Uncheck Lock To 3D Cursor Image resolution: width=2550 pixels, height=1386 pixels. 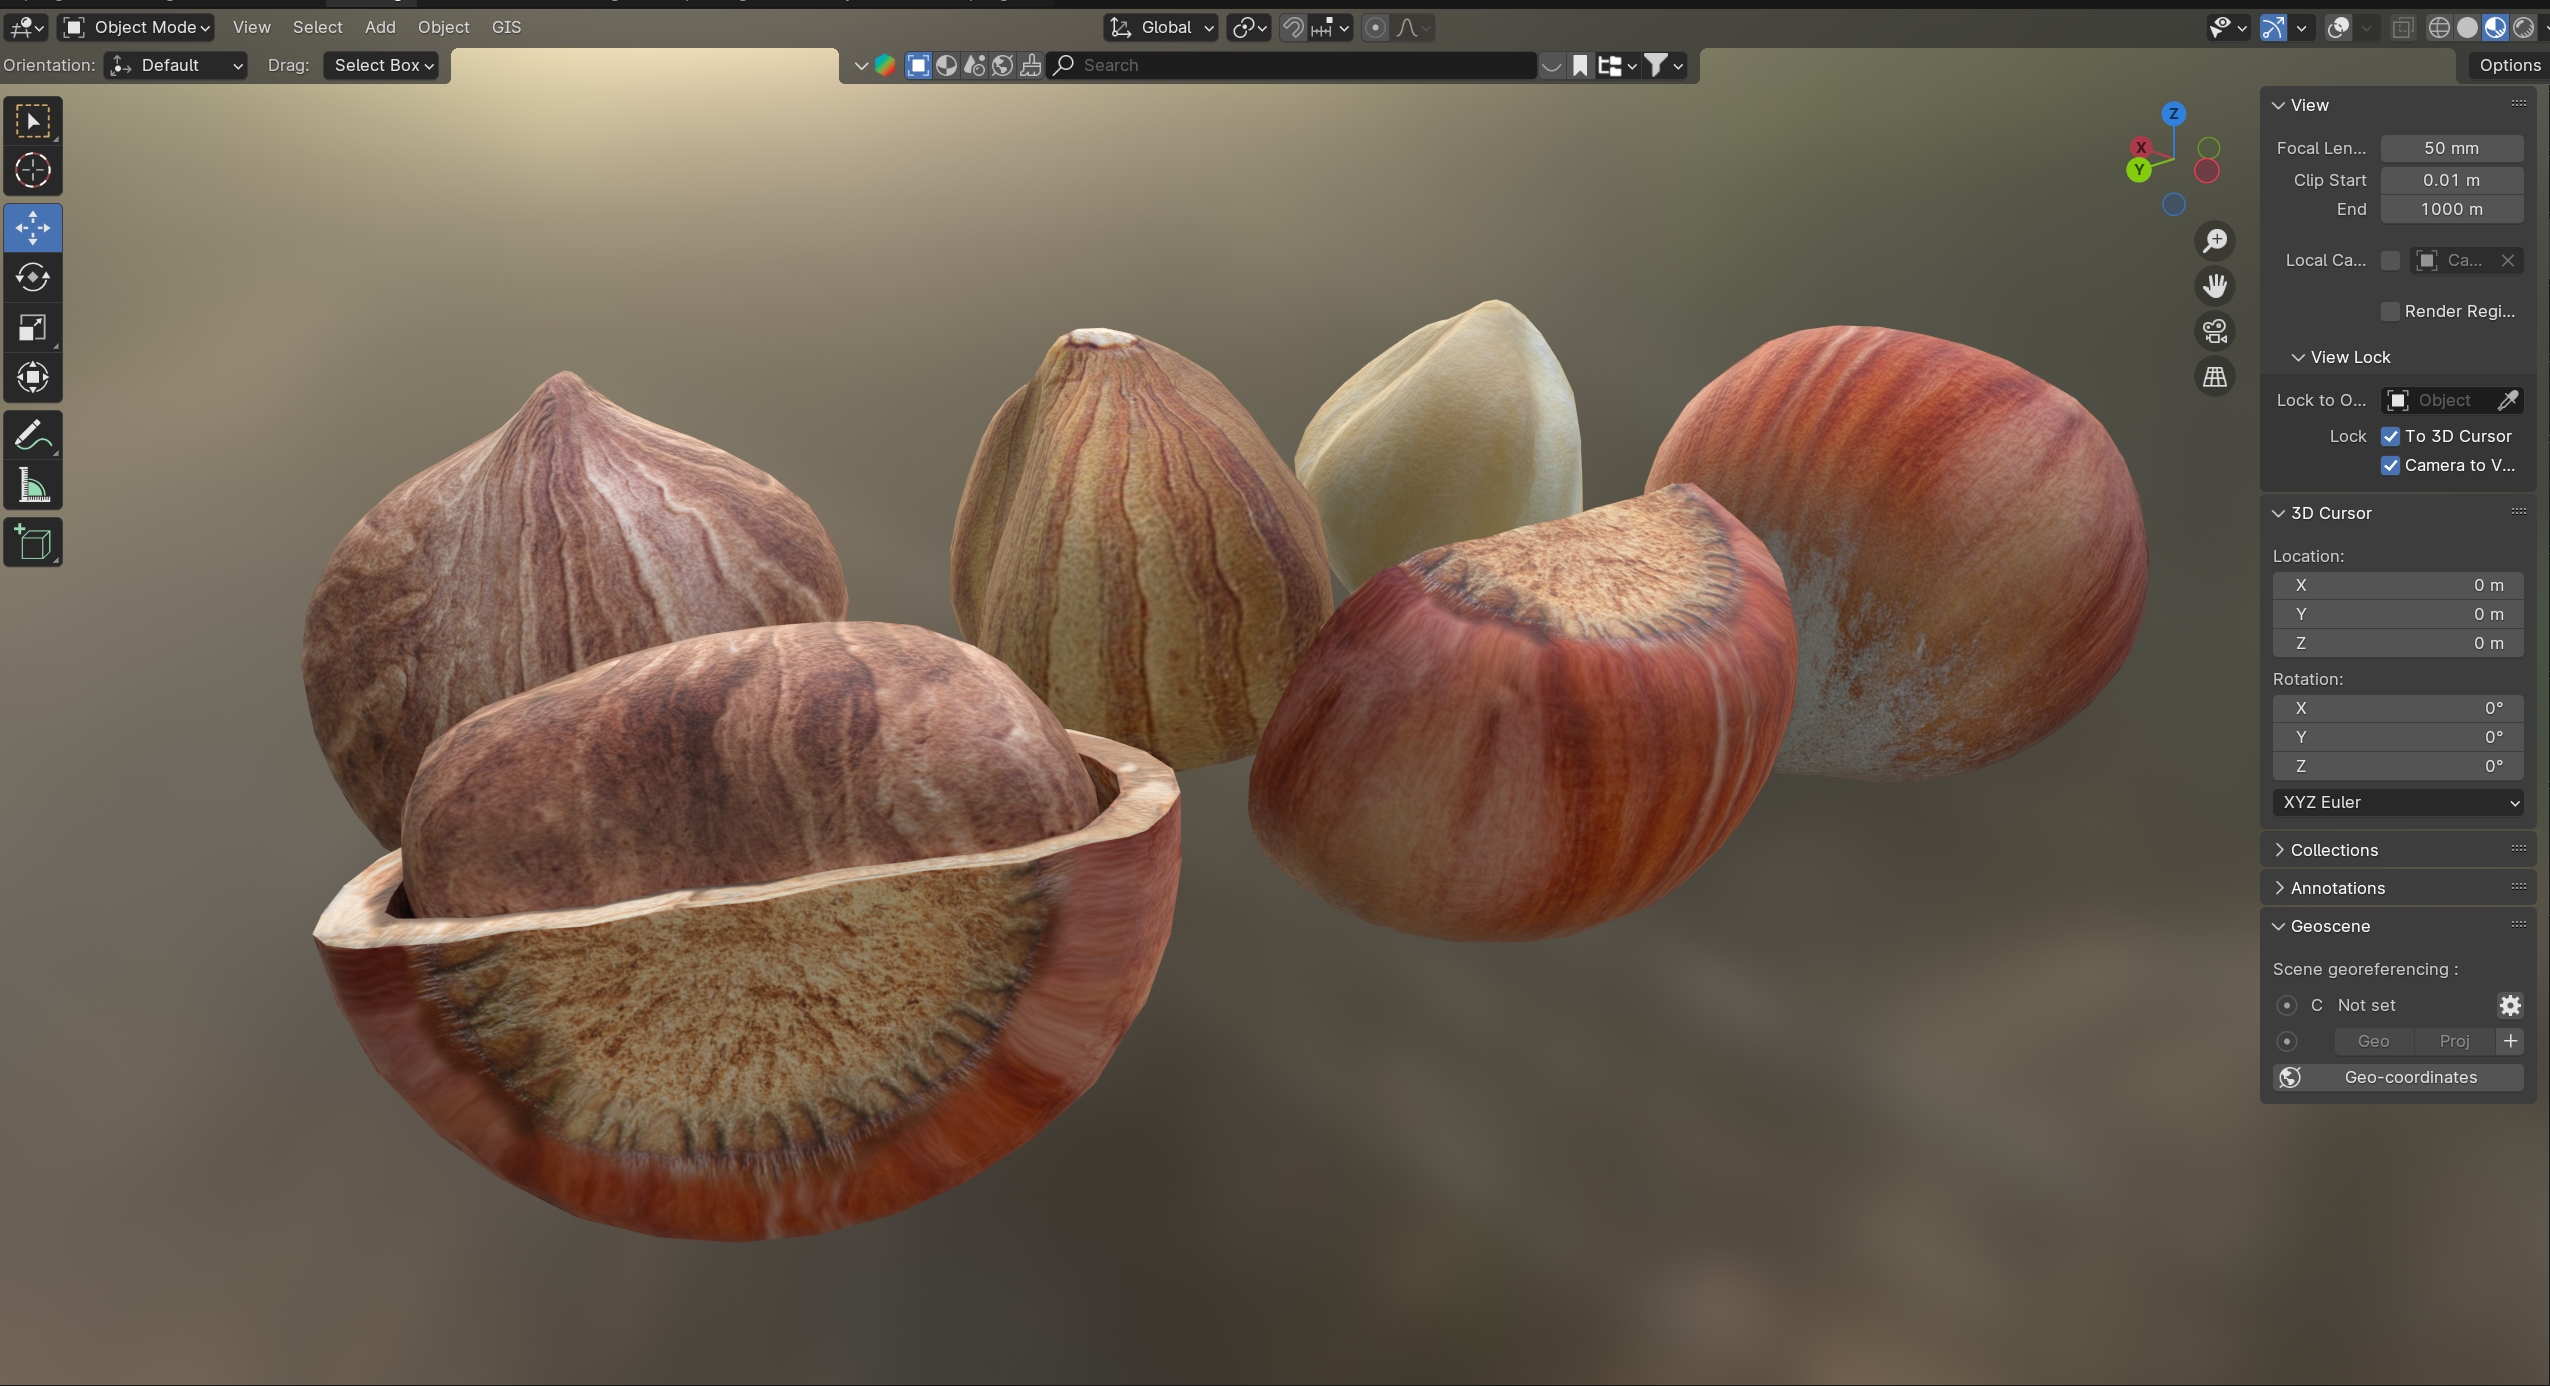coord(2390,436)
